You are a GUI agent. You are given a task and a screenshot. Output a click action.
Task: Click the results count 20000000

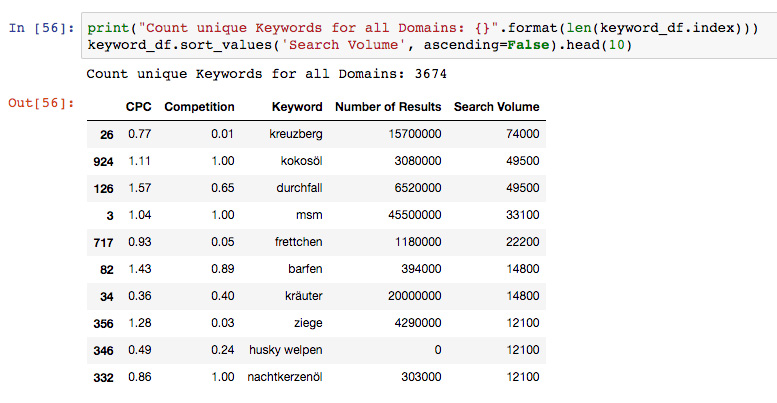(415, 296)
